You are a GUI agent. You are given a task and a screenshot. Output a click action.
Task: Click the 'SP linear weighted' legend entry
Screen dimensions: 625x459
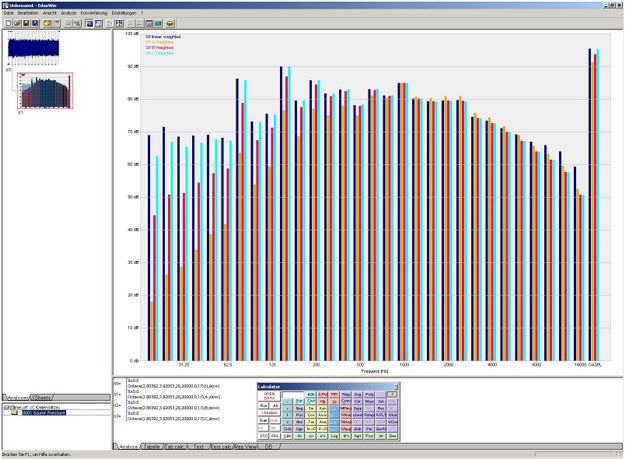[x=161, y=35]
